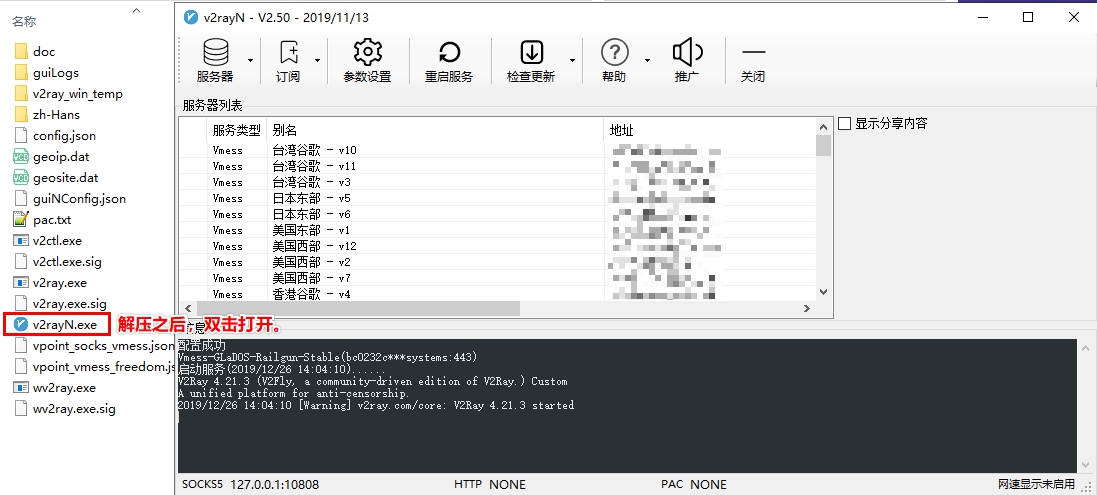Select the geosite.dat file
The image size is (1097, 495).
click(x=56, y=178)
